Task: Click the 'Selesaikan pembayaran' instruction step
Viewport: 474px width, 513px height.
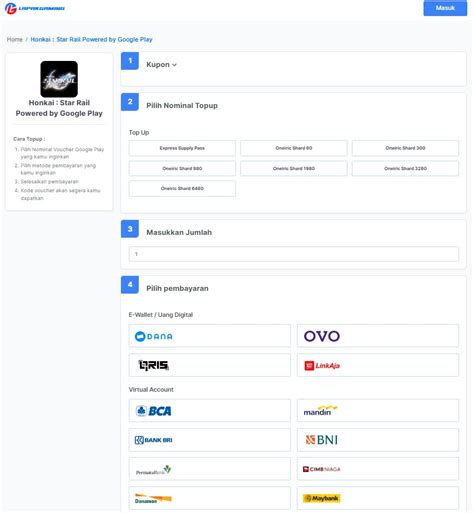Action: pos(49,182)
